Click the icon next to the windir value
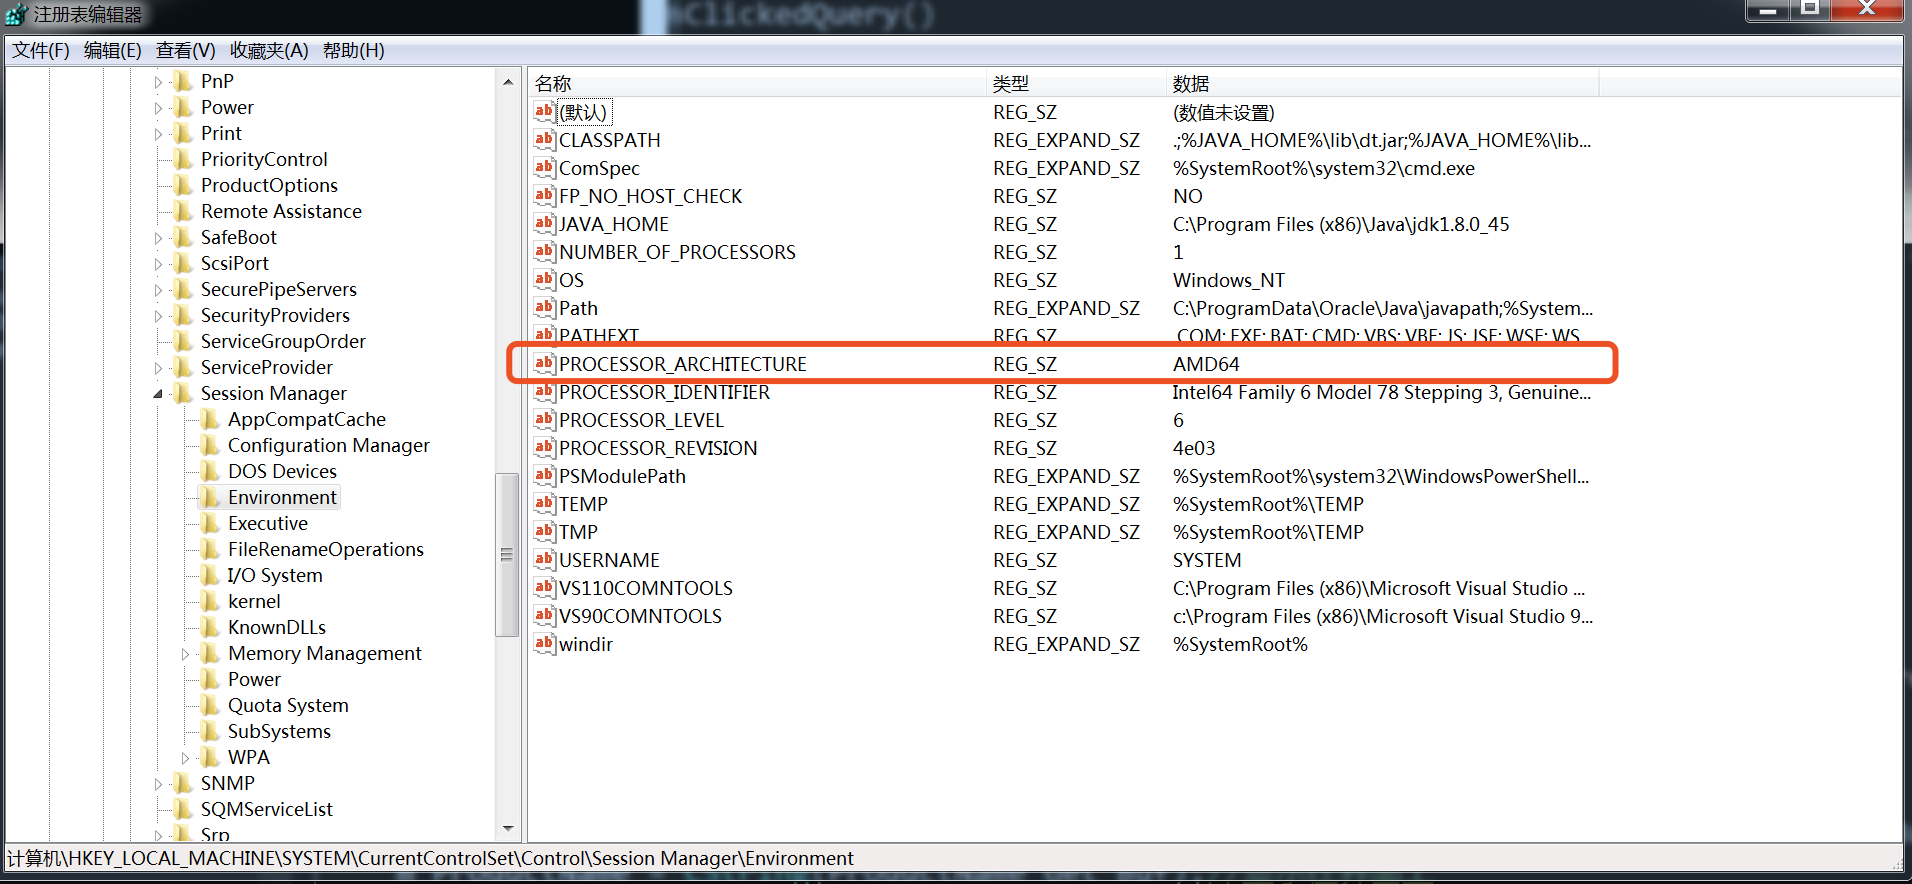This screenshot has height=884, width=1912. click(544, 644)
